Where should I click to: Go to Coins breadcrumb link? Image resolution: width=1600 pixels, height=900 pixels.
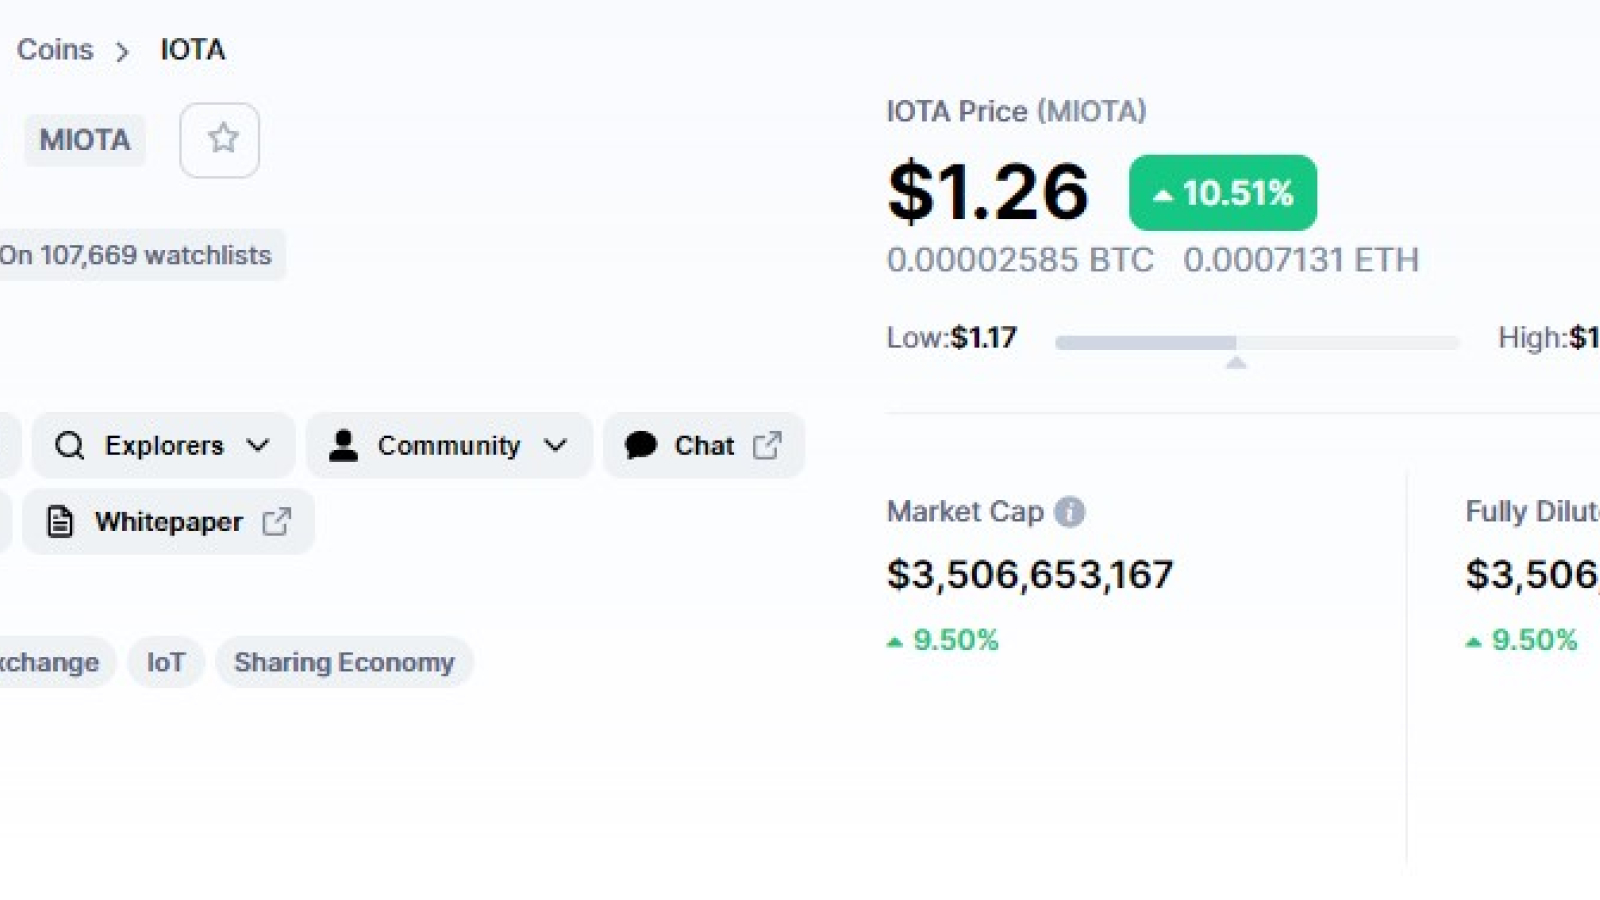pyautogui.click(x=55, y=50)
